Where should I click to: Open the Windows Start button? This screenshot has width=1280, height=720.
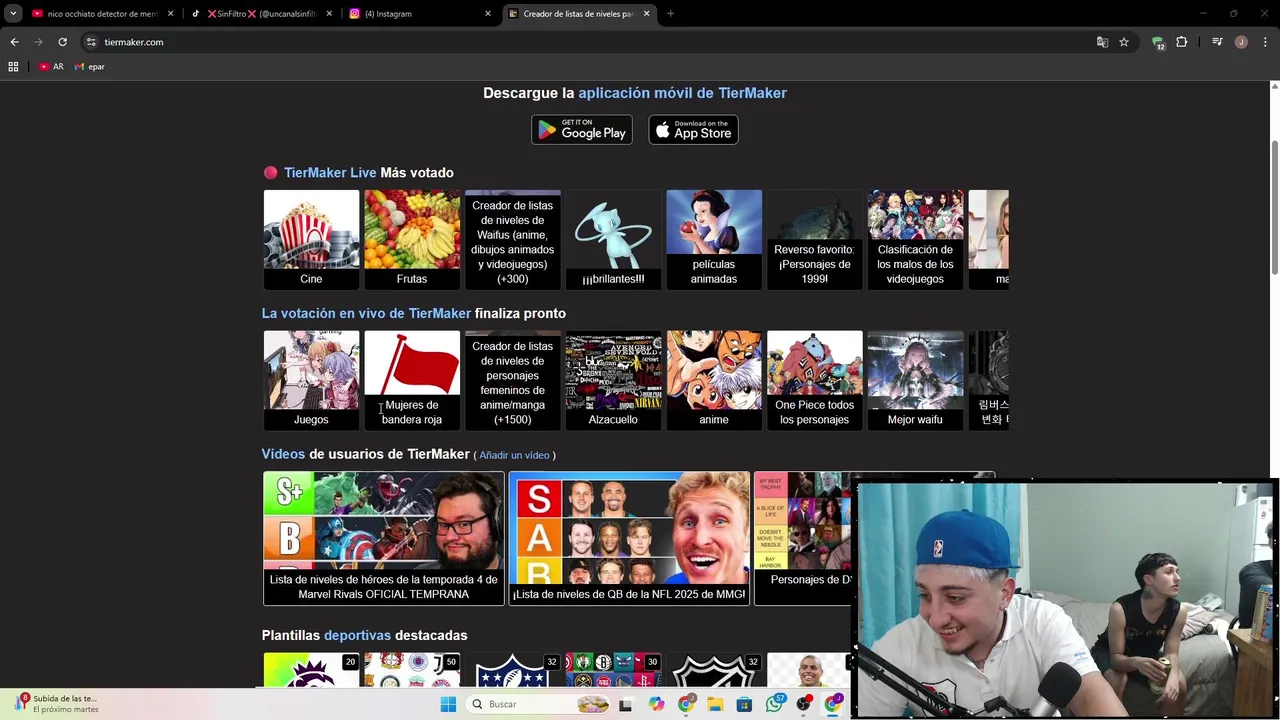(448, 704)
